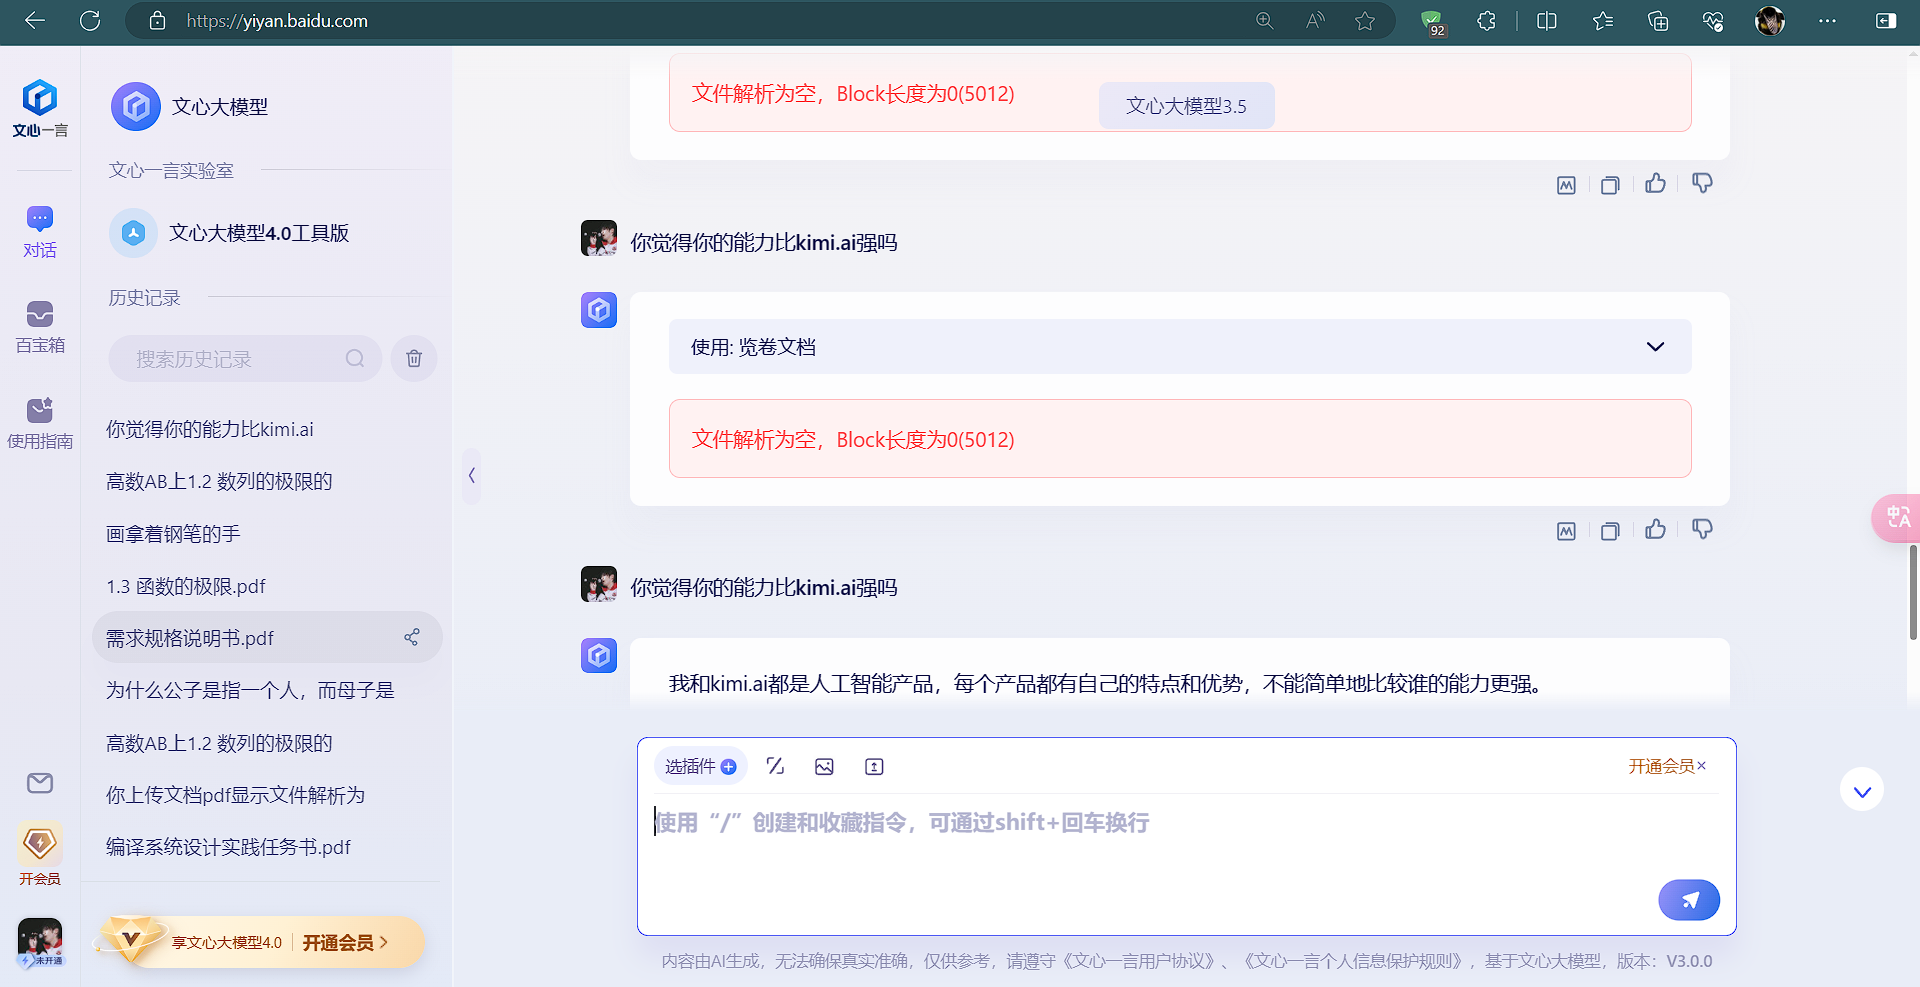The image size is (1920, 987).
Task: Open history item 1.3 函数的极限.pdf
Action: 186,586
